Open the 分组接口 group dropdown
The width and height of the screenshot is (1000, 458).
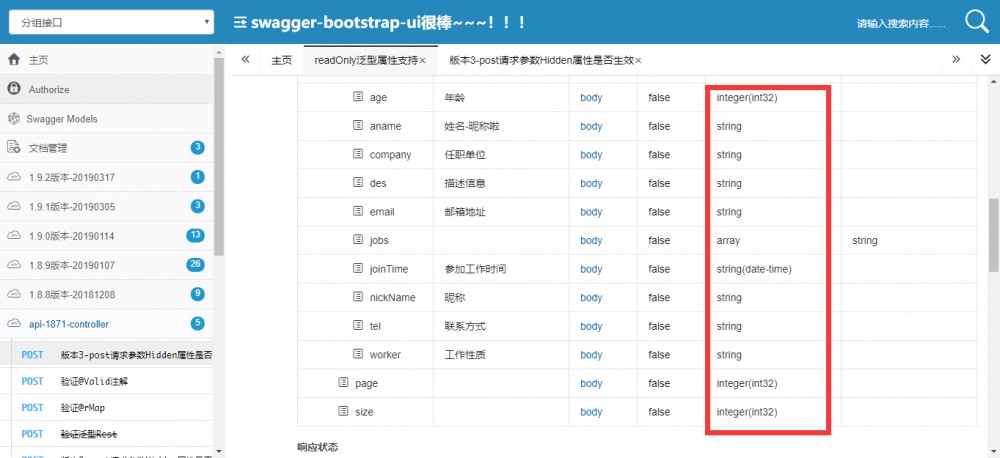(111, 22)
